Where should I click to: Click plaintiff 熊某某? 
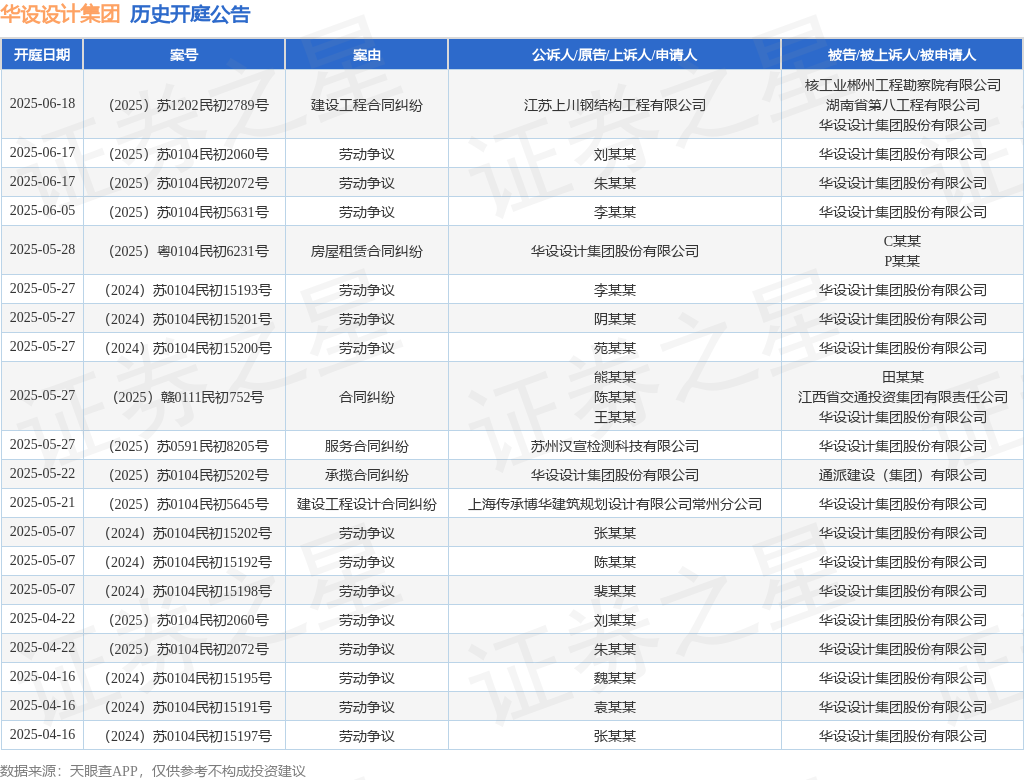[x=615, y=377]
